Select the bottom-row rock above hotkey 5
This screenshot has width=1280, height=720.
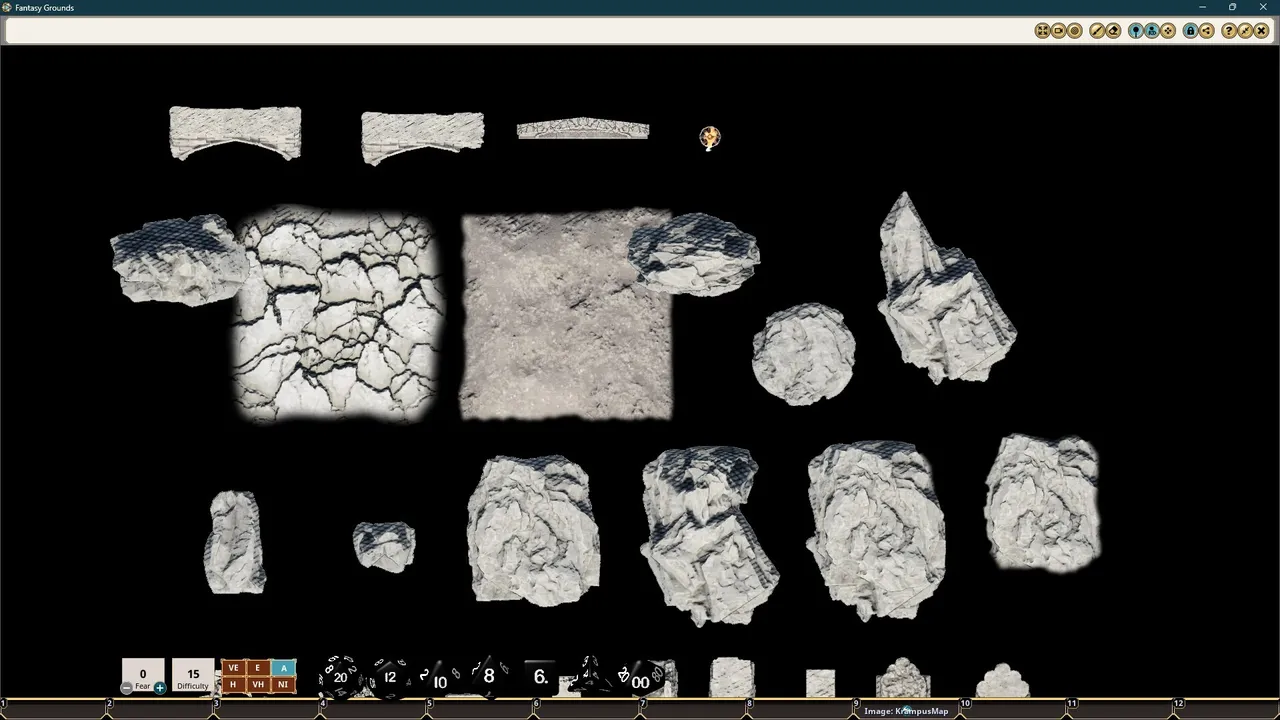(x=533, y=530)
